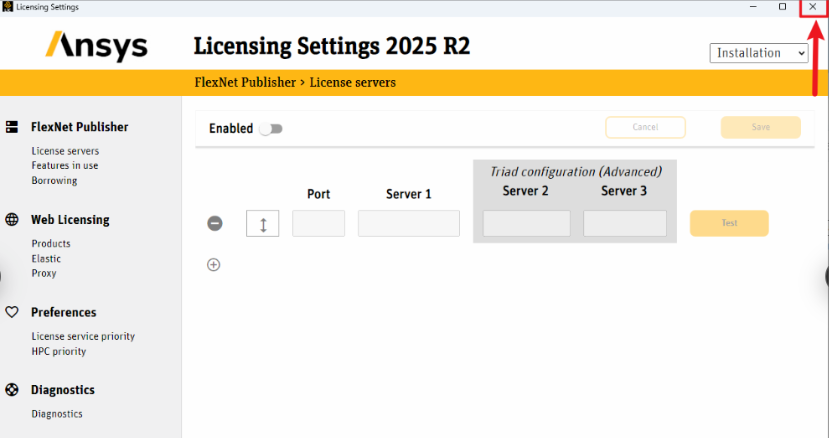This screenshot has width=829, height=438.
Task: Click the Port input field
Action: [318, 223]
